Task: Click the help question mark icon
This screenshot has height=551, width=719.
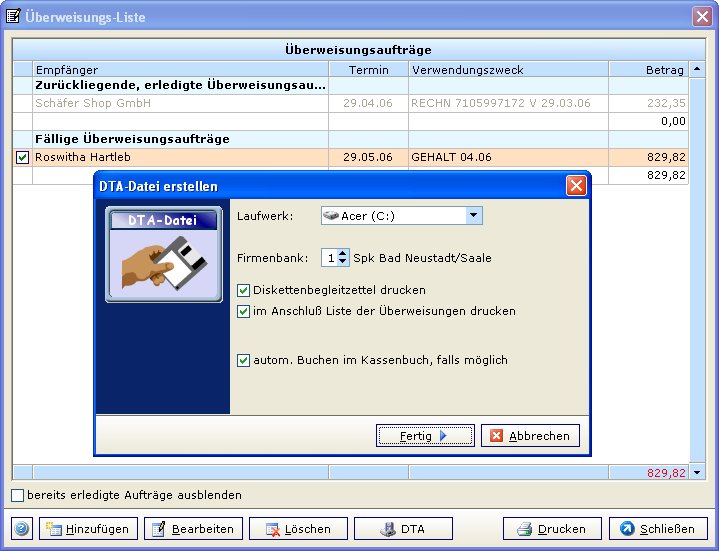Action: tap(22, 529)
